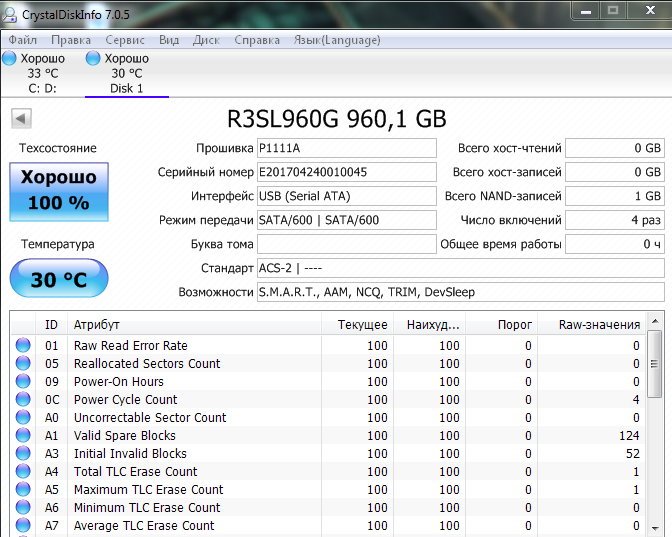Open the Сервис menu

pyautogui.click(x=125, y=40)
